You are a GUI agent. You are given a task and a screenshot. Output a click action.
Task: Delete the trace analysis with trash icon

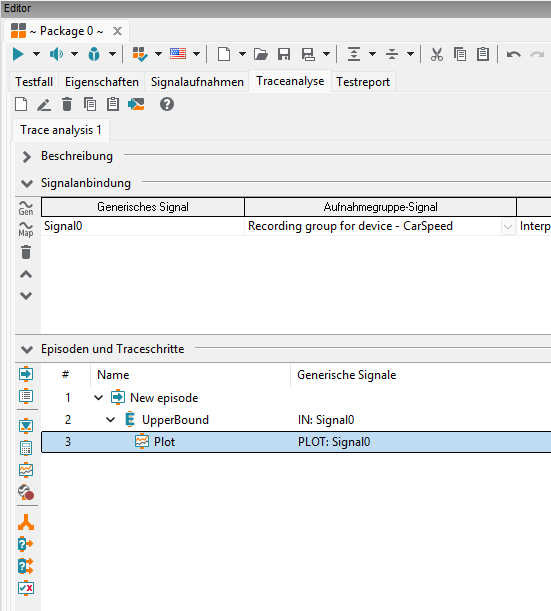click(x=67, y=104)
